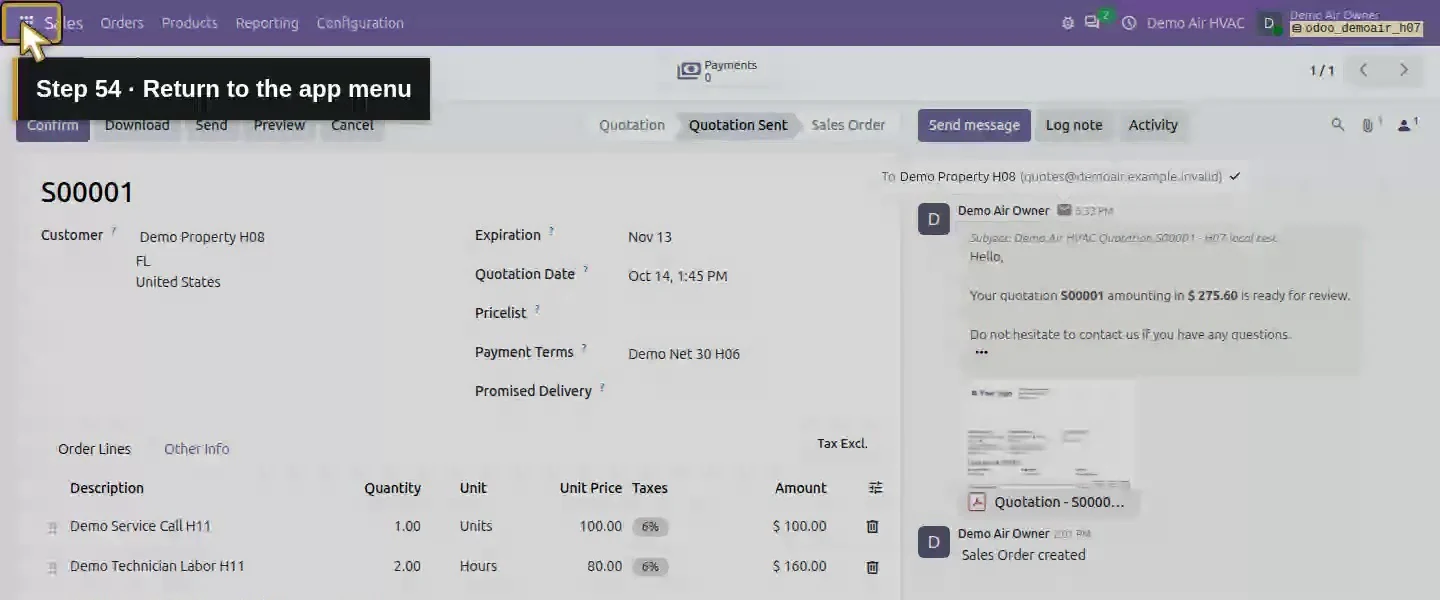The image size is (1440, 600).
Task: Open optional columns settings icon
Action: point(876,488)
